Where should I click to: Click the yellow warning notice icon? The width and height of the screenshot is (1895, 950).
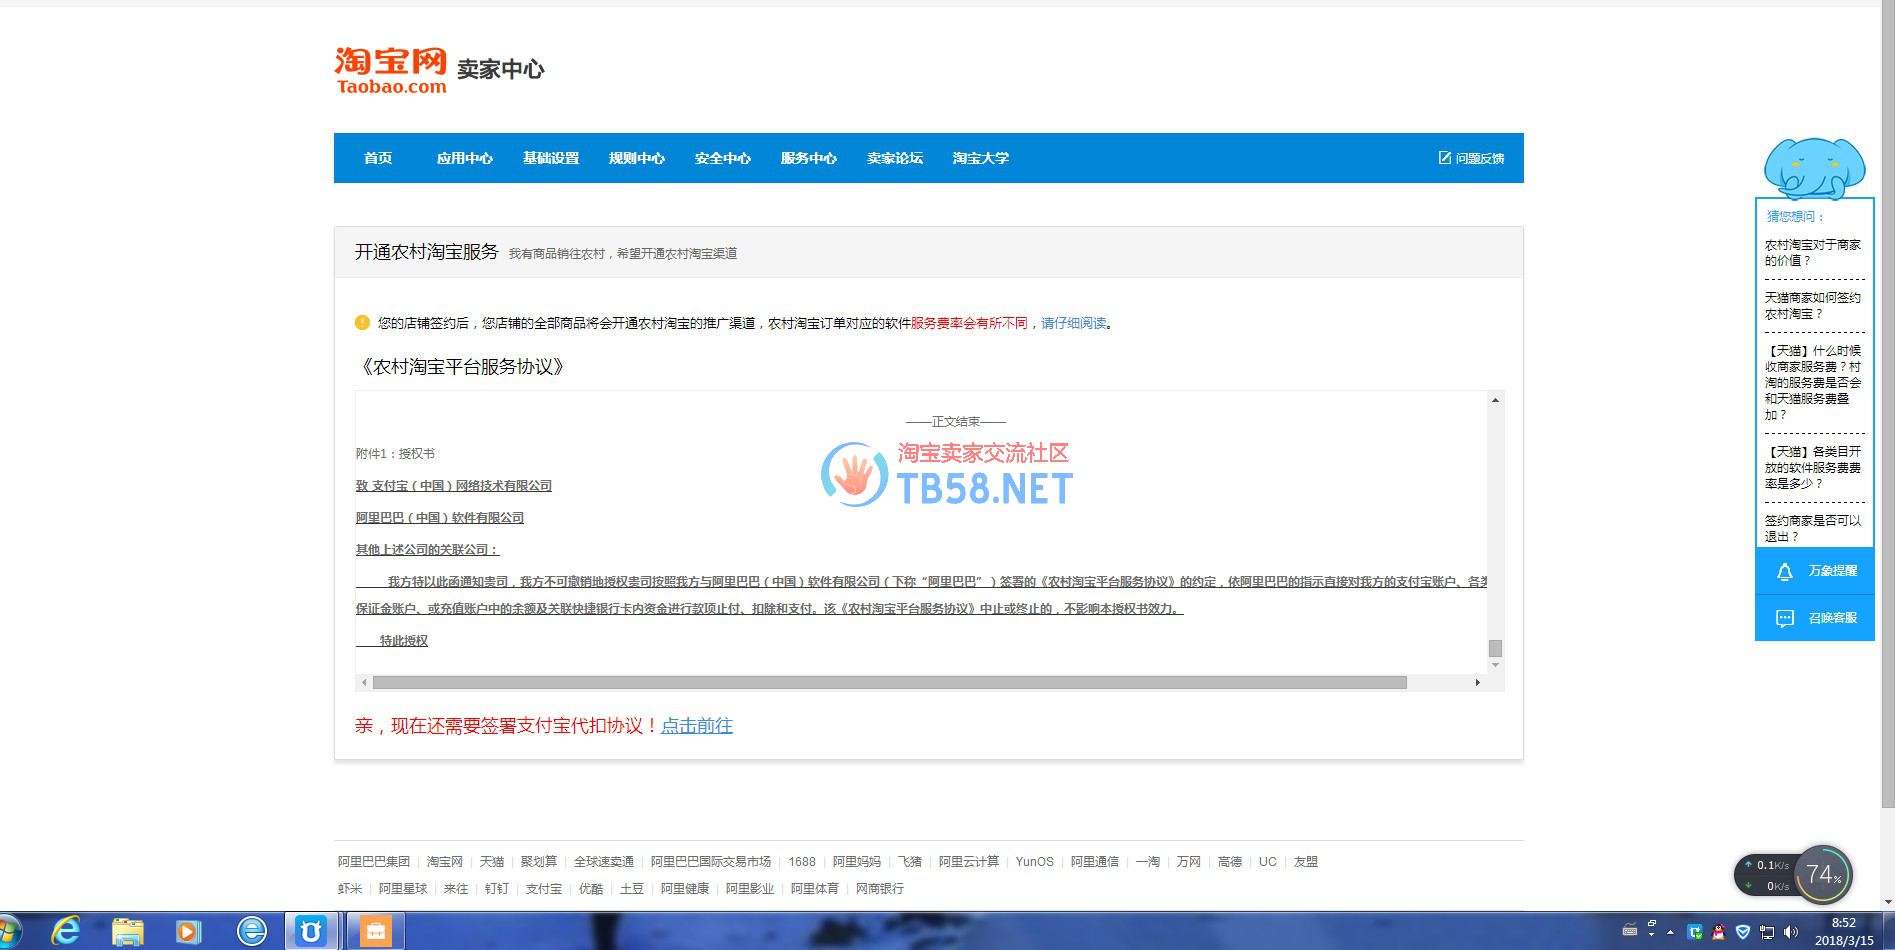362,323
